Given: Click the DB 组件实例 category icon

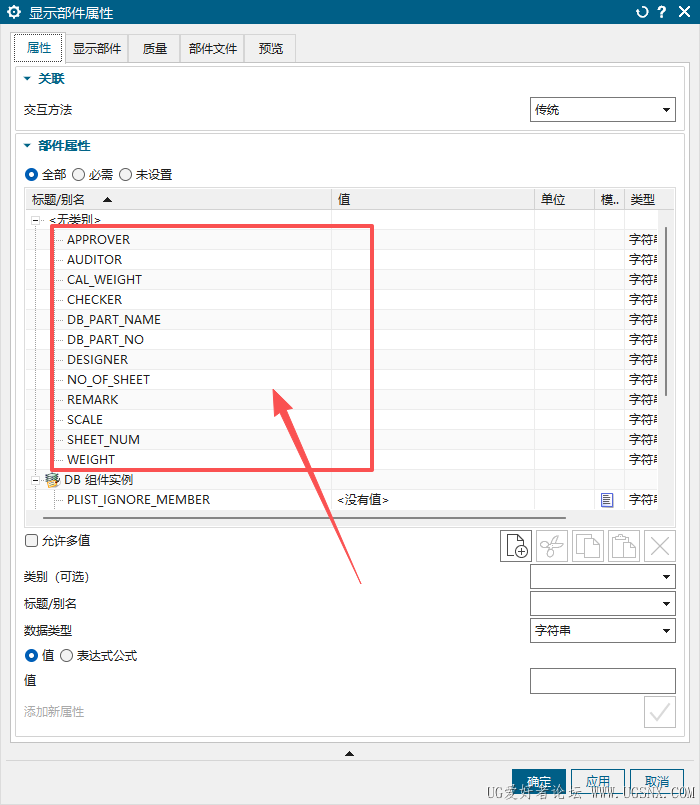Looking at the screenshot, I should coord(52,480).
